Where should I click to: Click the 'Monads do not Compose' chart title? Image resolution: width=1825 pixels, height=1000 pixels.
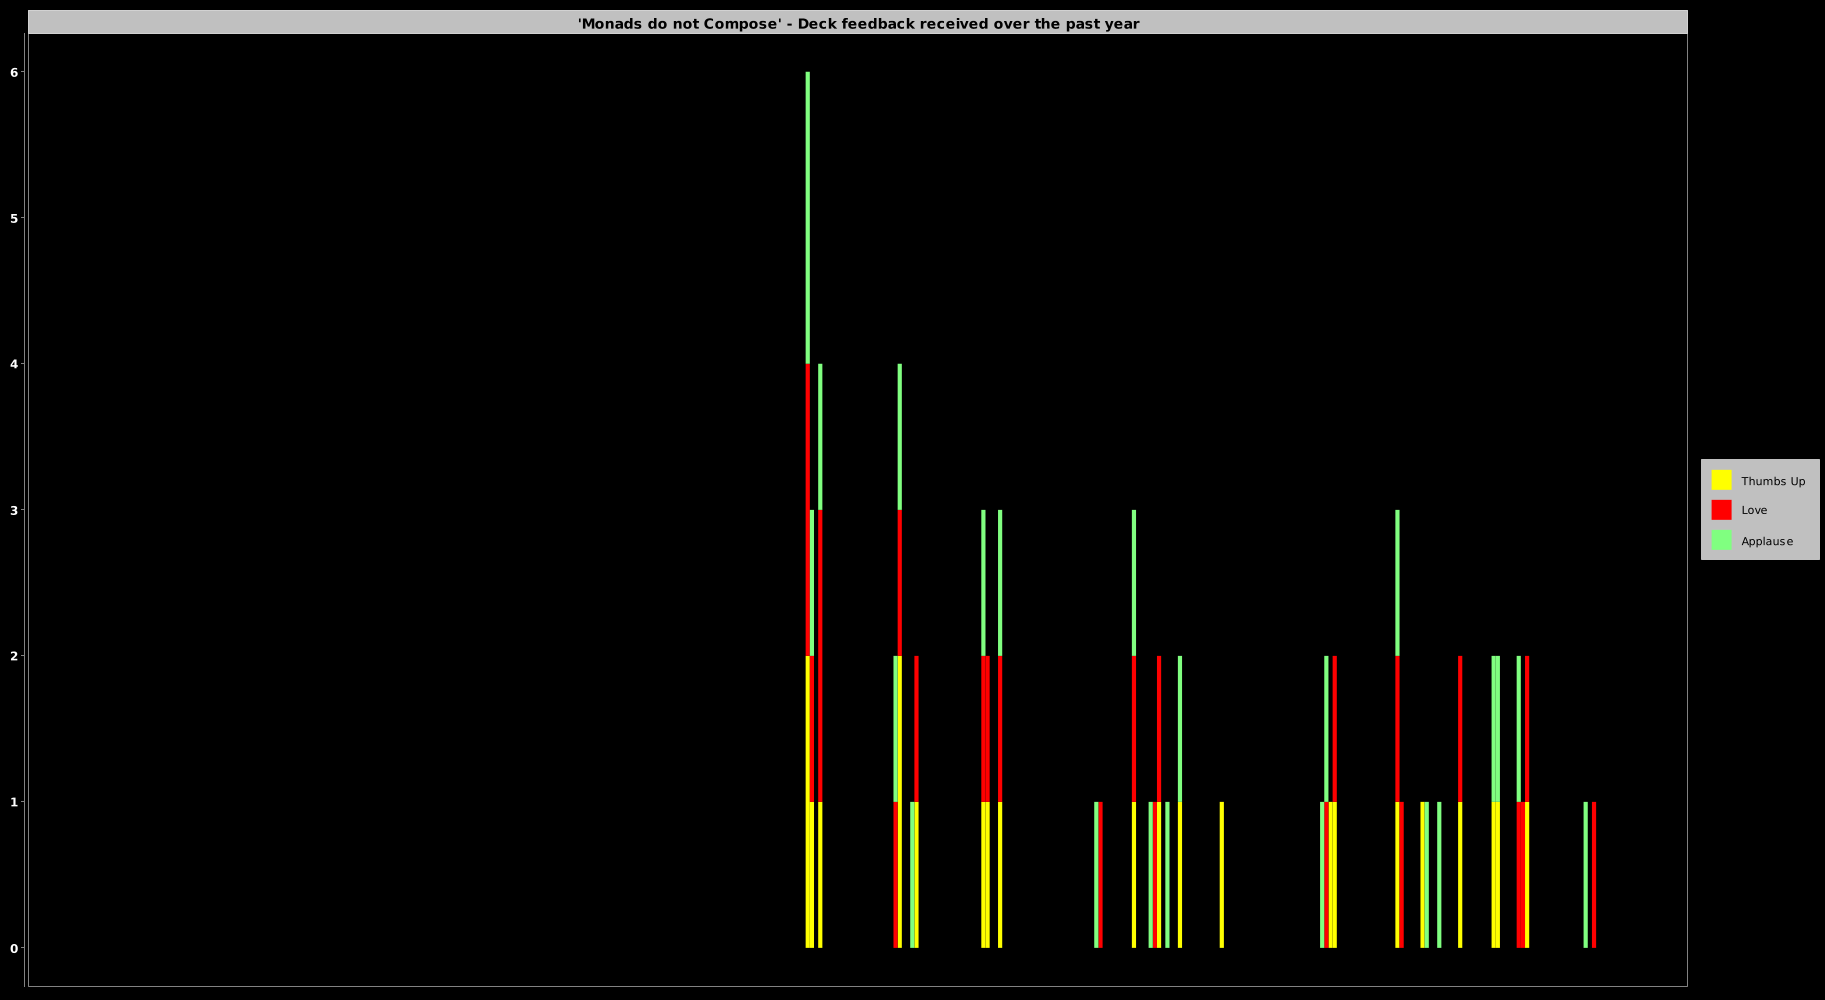pyautogui.click(x=858, y=23)
